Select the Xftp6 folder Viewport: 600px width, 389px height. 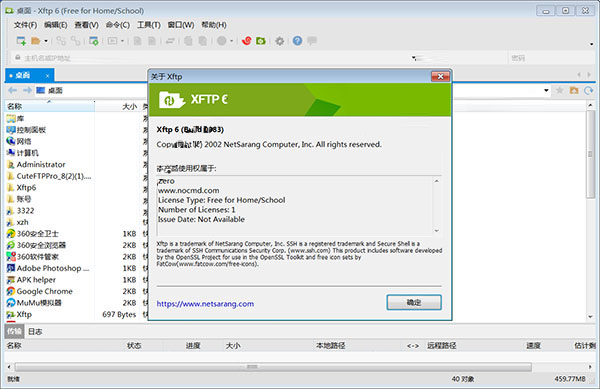21,187
